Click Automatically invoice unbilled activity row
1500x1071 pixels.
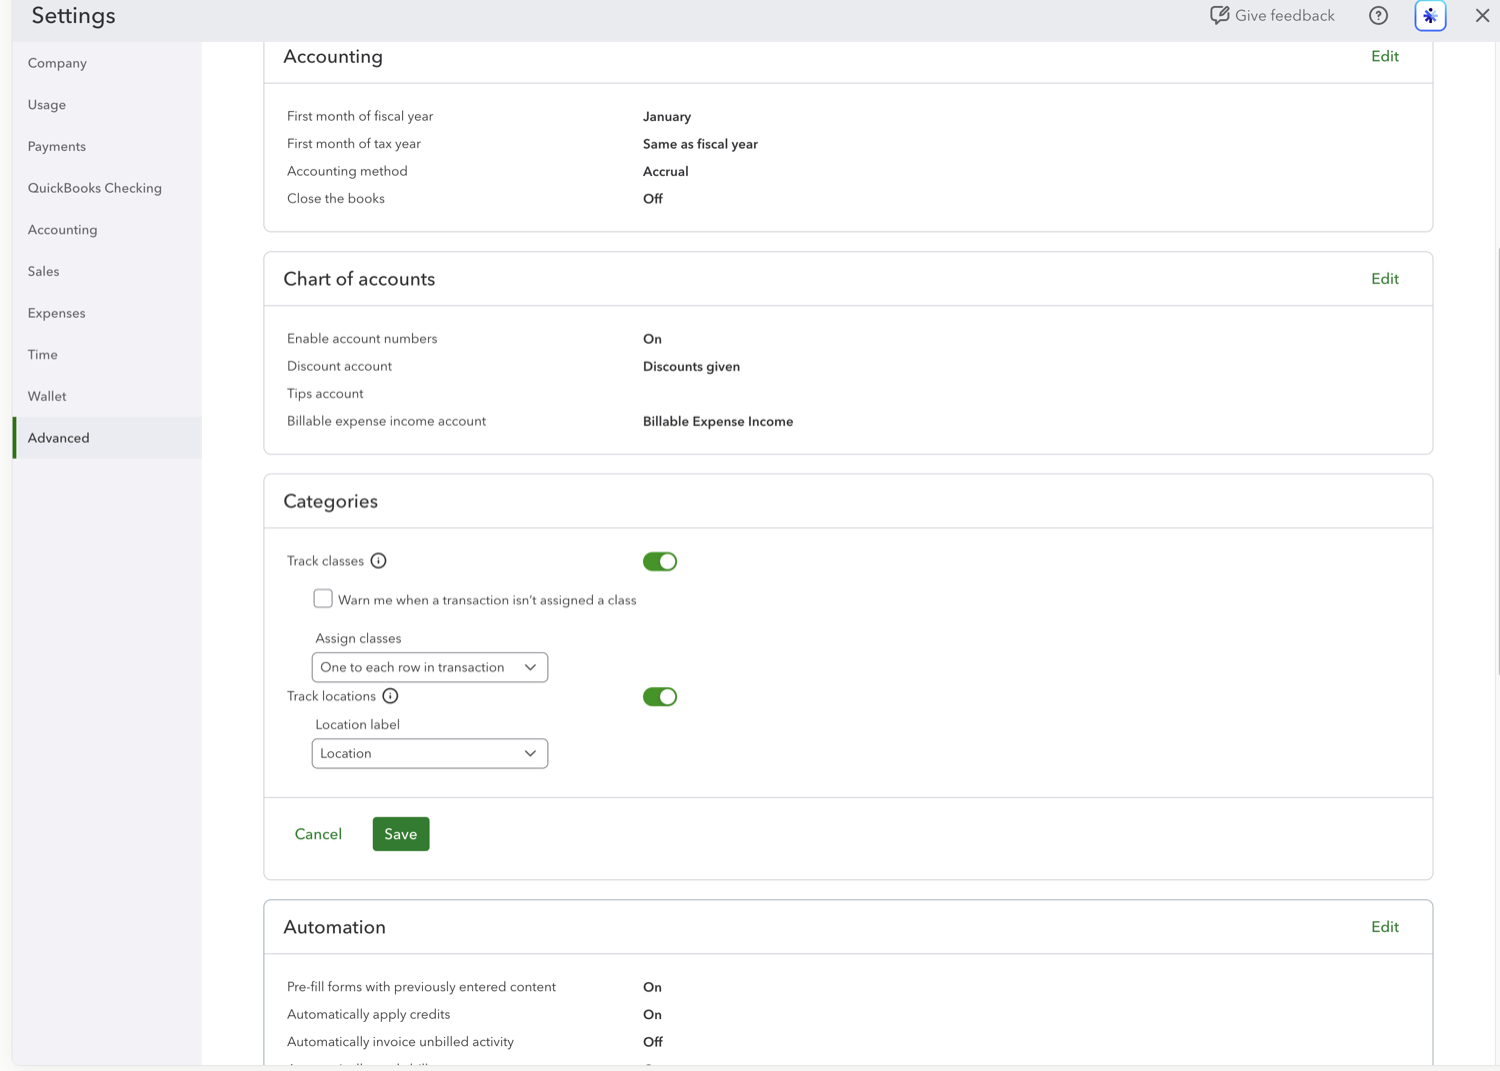(x=848, y=1042)
